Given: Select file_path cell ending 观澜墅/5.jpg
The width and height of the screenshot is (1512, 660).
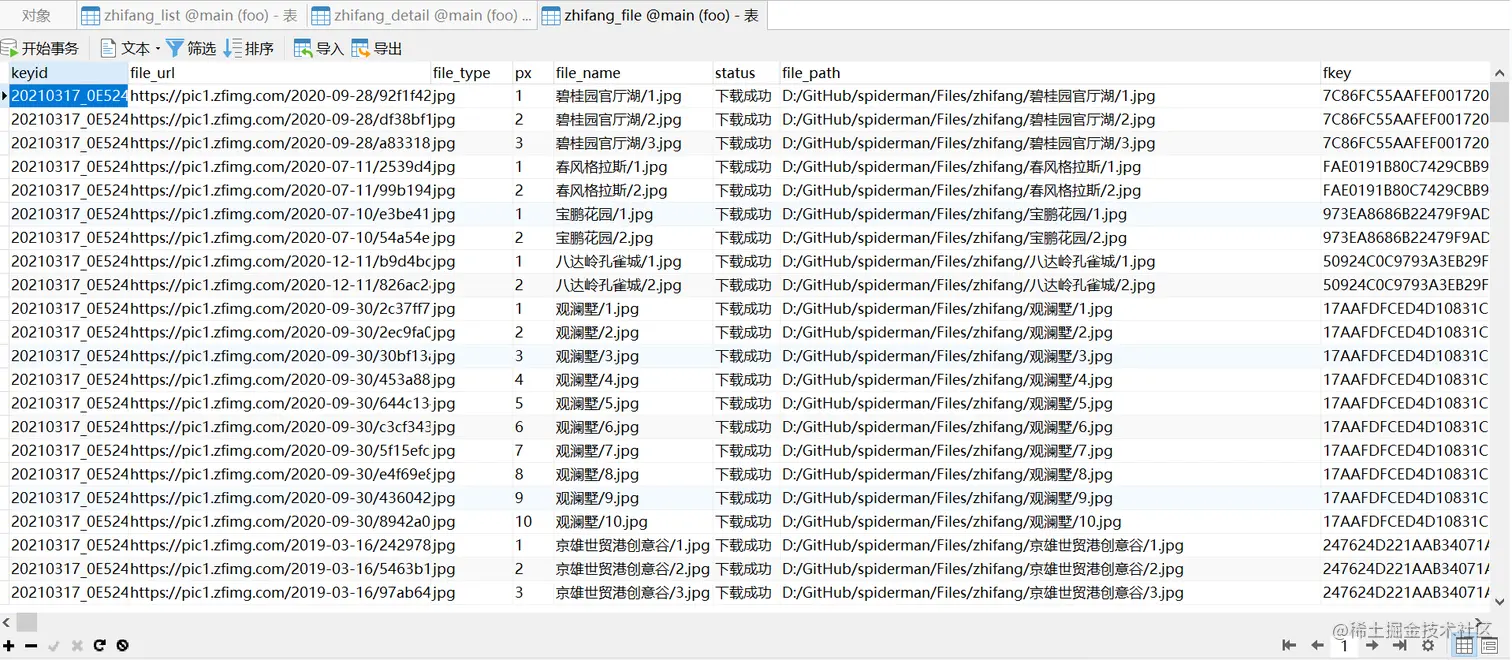Looking at the screenshot, I should 1050,404.
